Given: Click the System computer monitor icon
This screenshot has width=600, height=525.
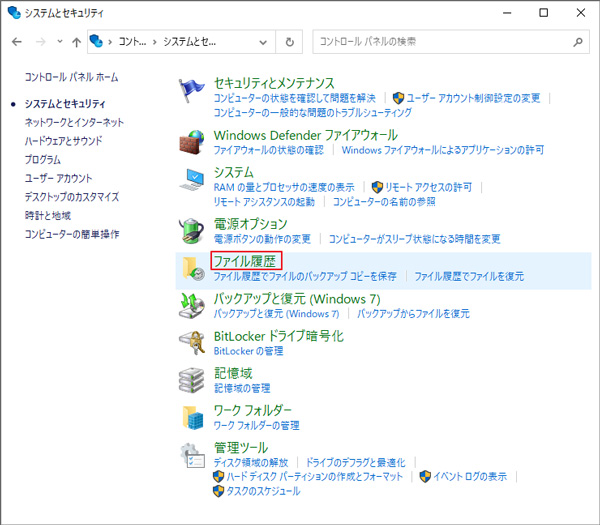Looking at the screenshot, I should (191, 179).
